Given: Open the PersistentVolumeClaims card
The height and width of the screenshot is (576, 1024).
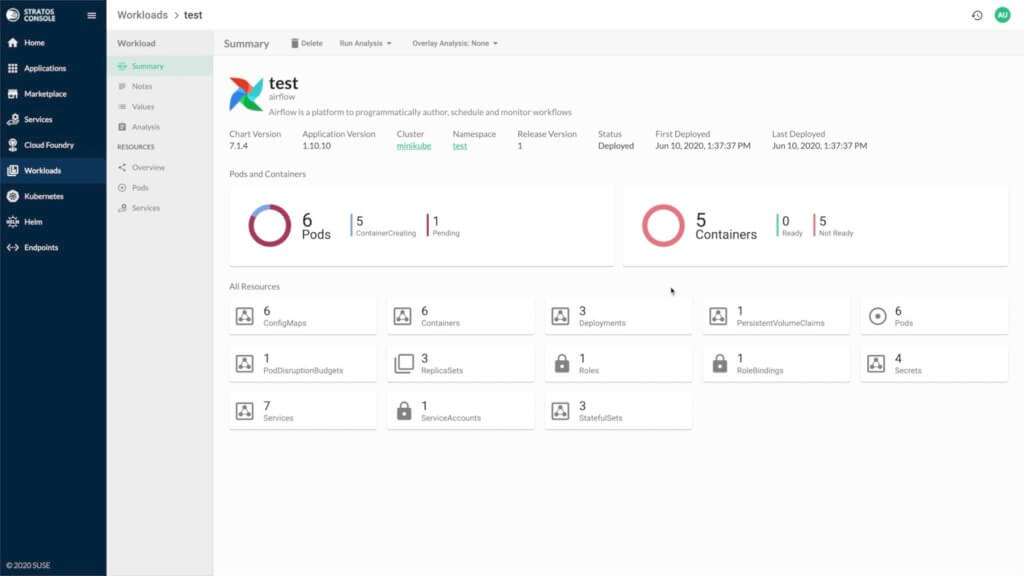Looking at the screenshot, I should click(776, 316).
